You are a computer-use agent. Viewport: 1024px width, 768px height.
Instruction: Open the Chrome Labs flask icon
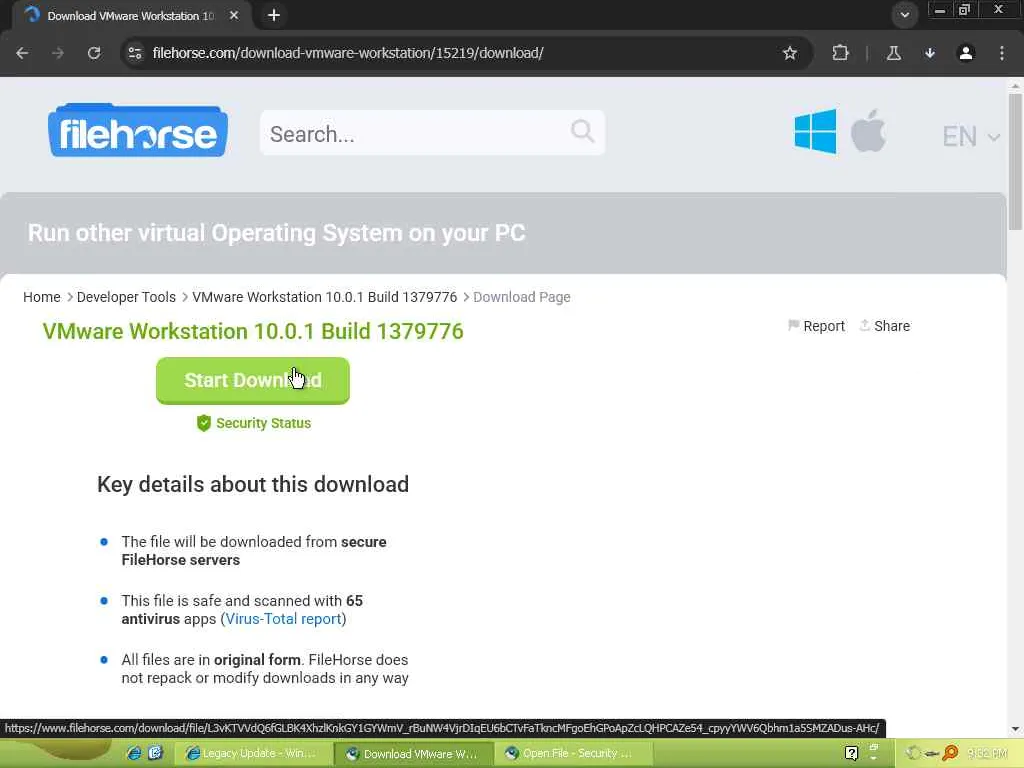coord(894,53)
